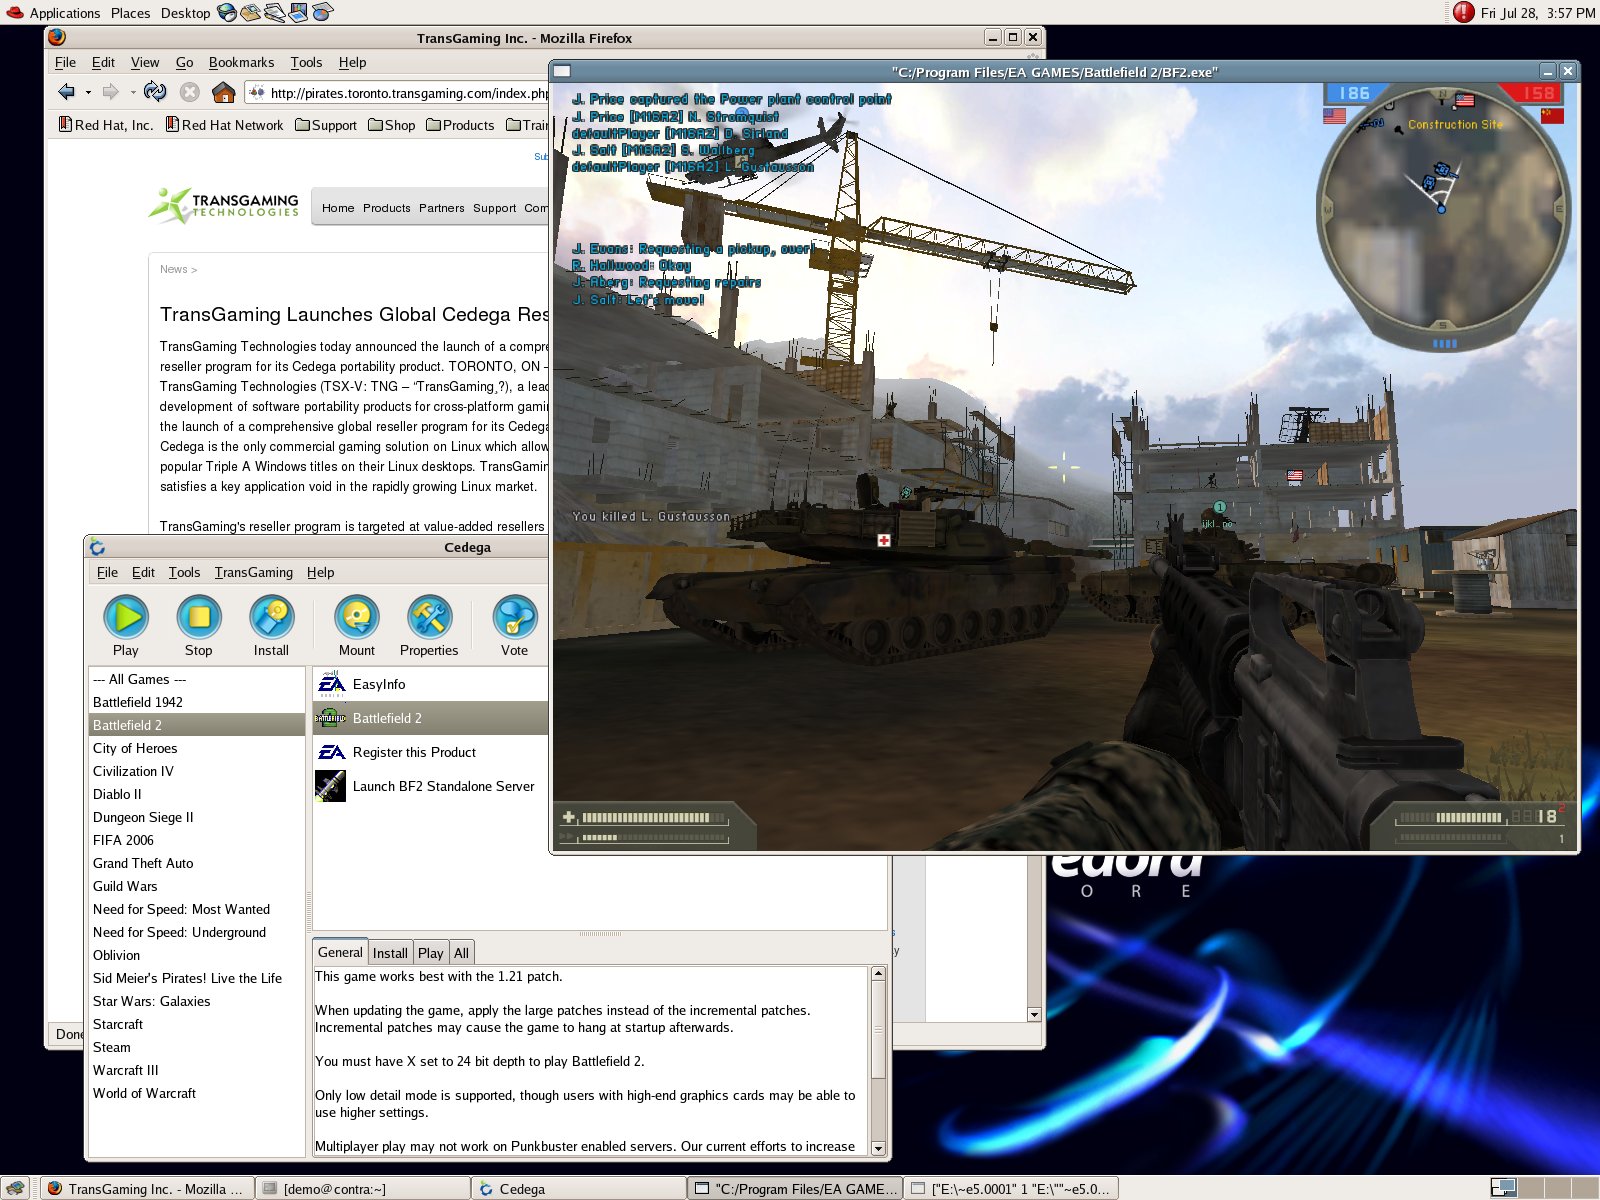Switch to the General tab in Cedega
Viewport: 1600px width, 1200px height.
coord(340,952)
